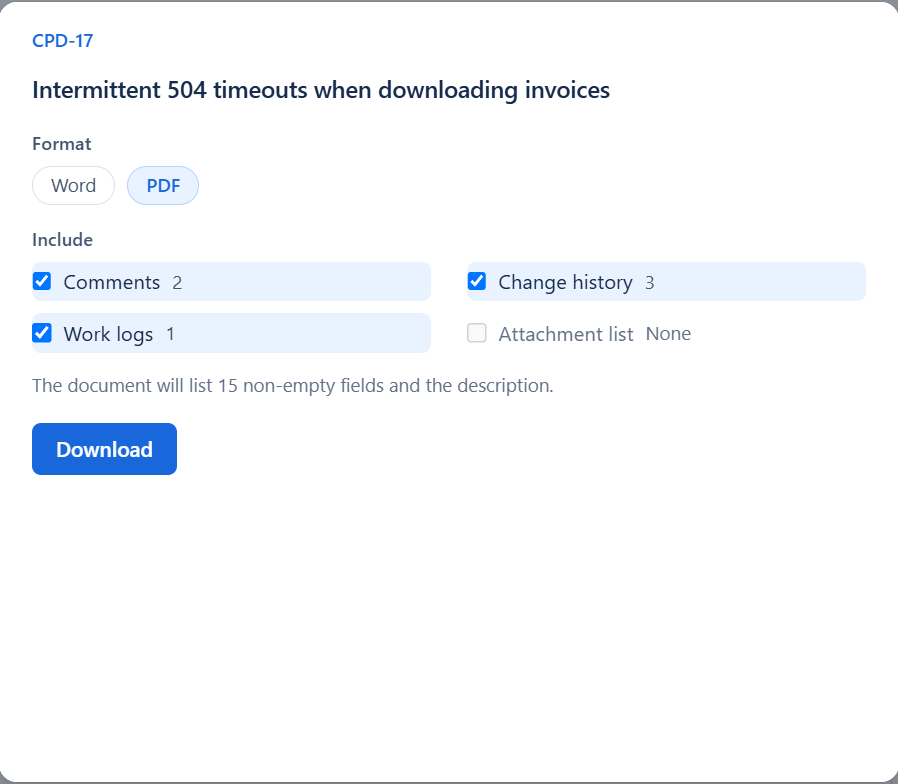Click the 'Include' section label
This screenshot has height=784, width=898.
(62, 239)
